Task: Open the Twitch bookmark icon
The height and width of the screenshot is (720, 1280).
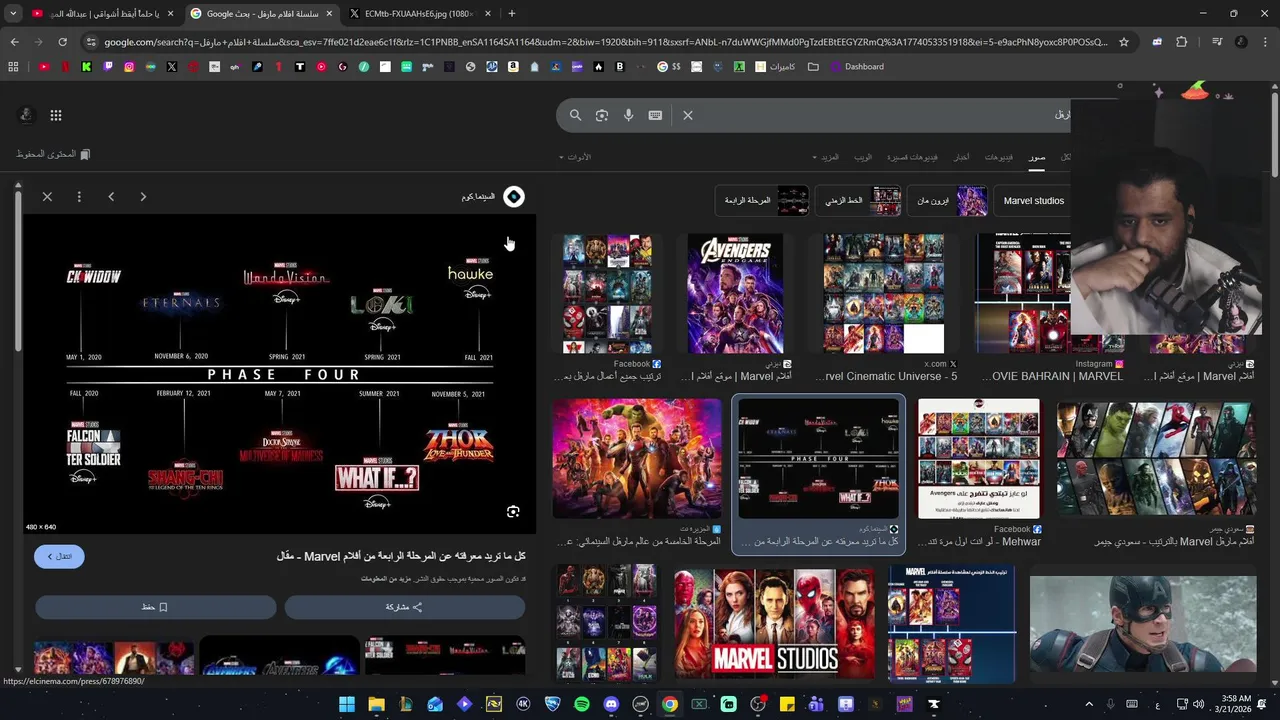Action: click(x=108, y=67)
